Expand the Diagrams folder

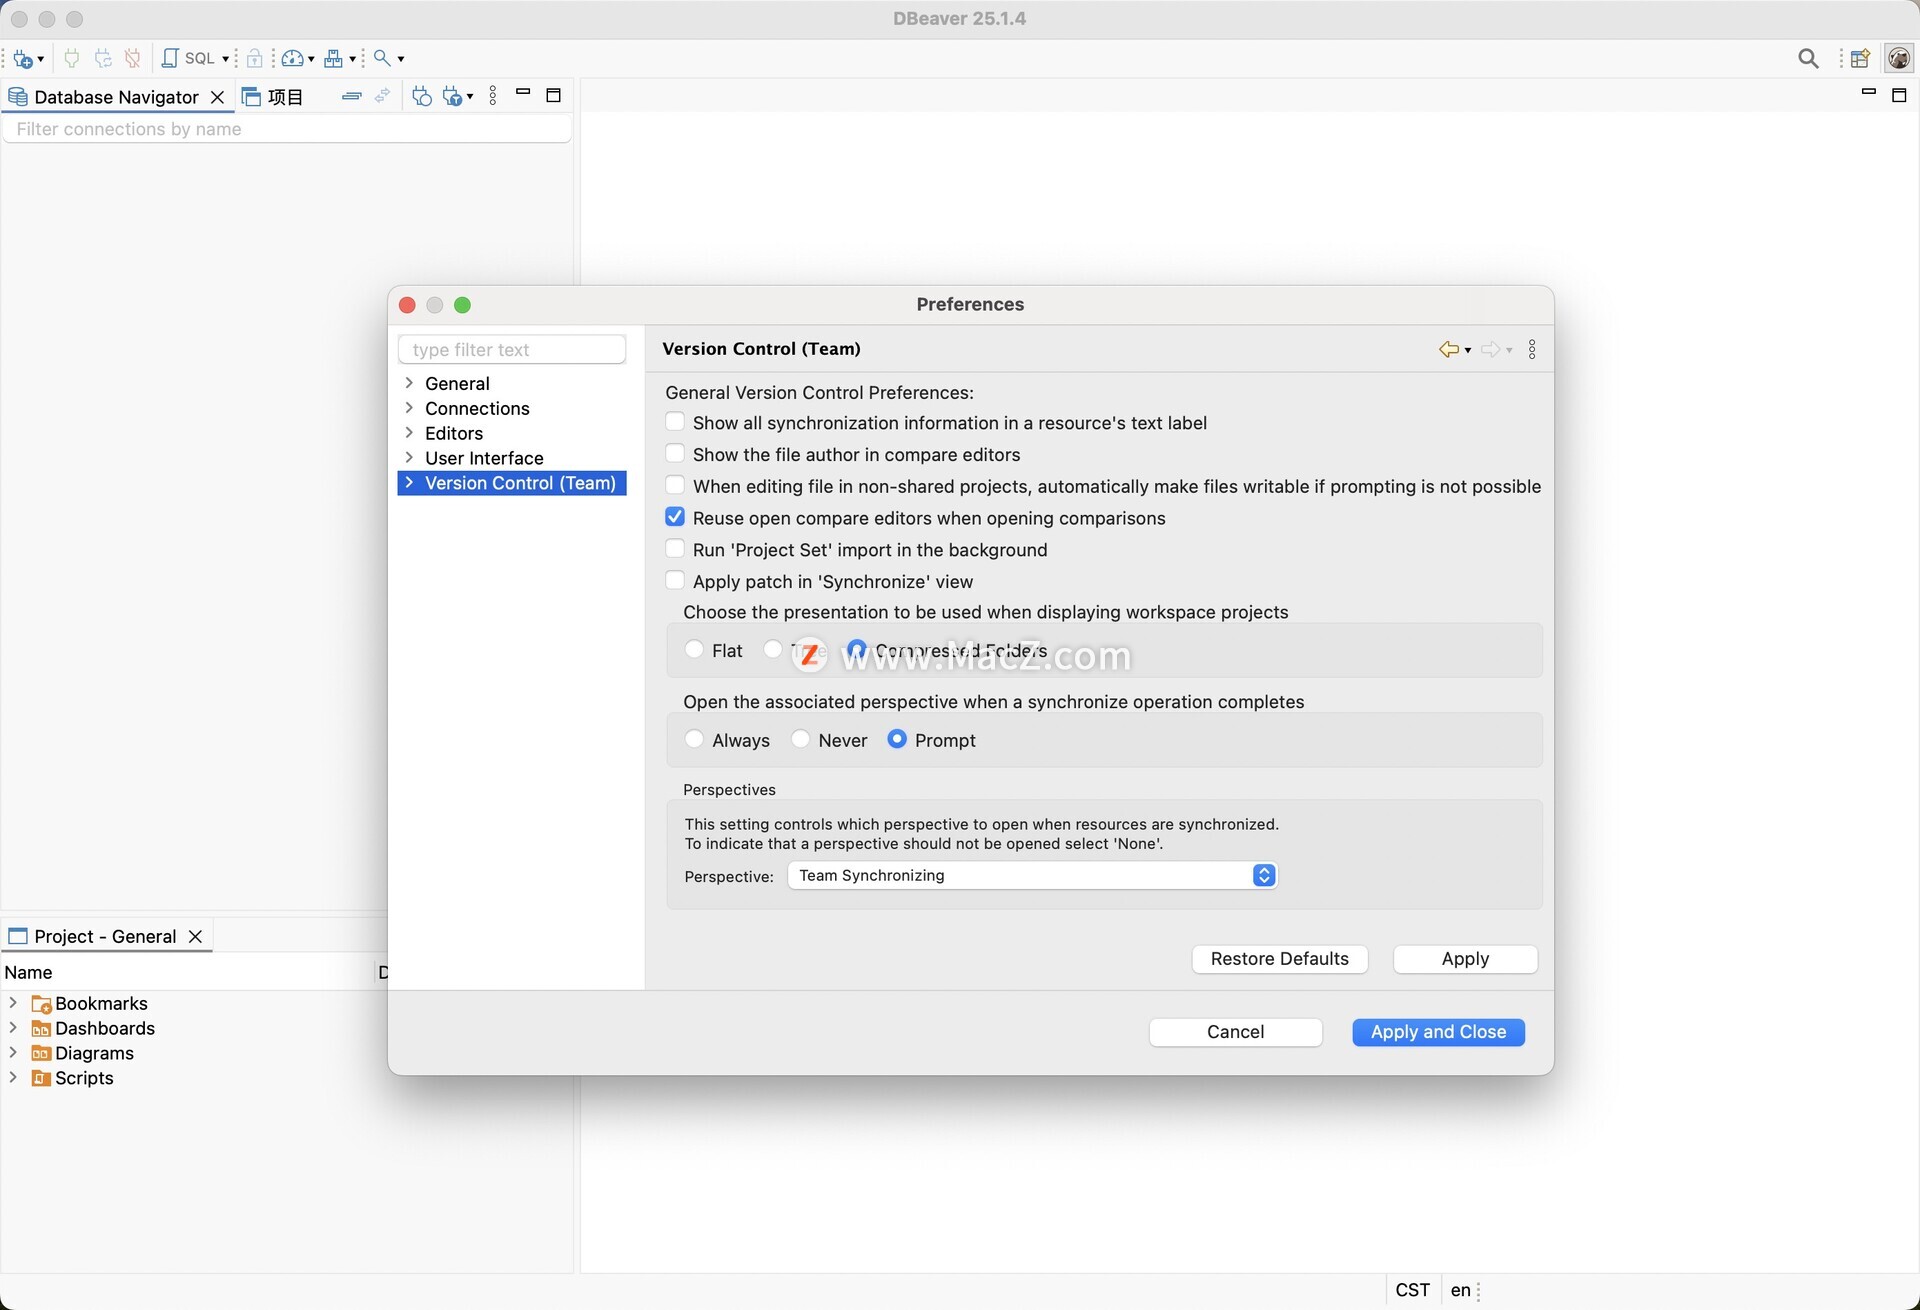tap(13, 1052)
